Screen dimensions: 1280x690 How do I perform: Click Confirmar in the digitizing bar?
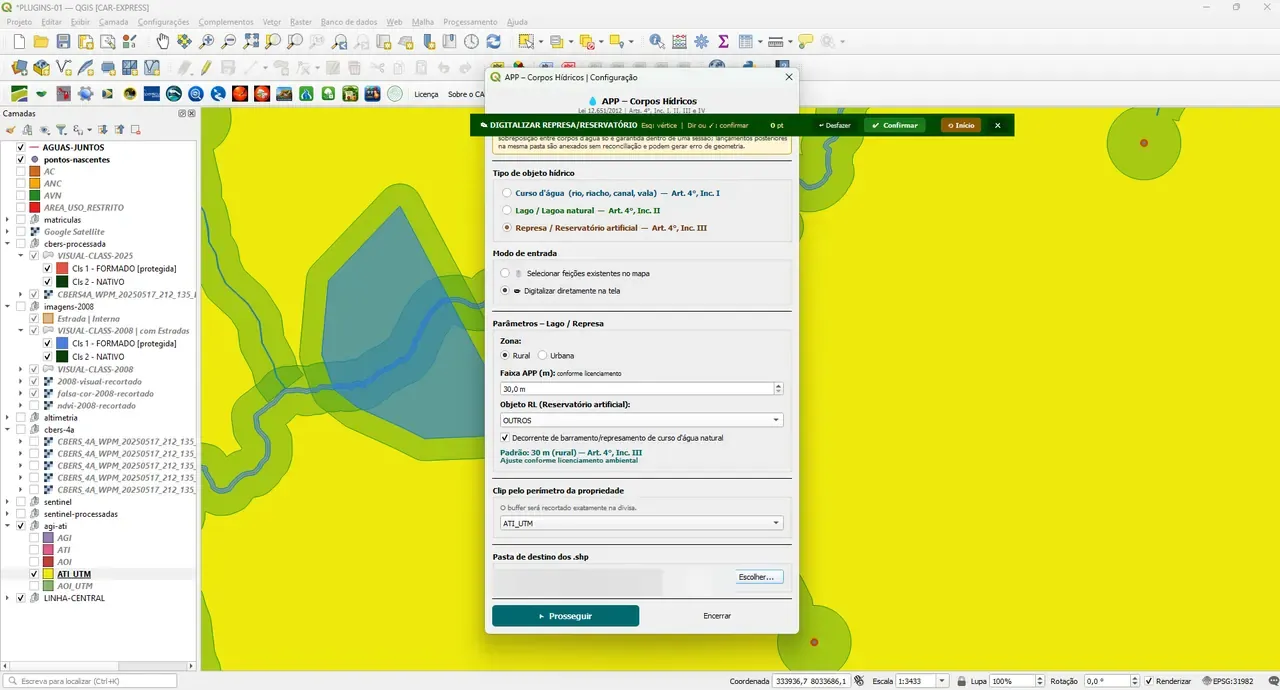tap(895, 125)
